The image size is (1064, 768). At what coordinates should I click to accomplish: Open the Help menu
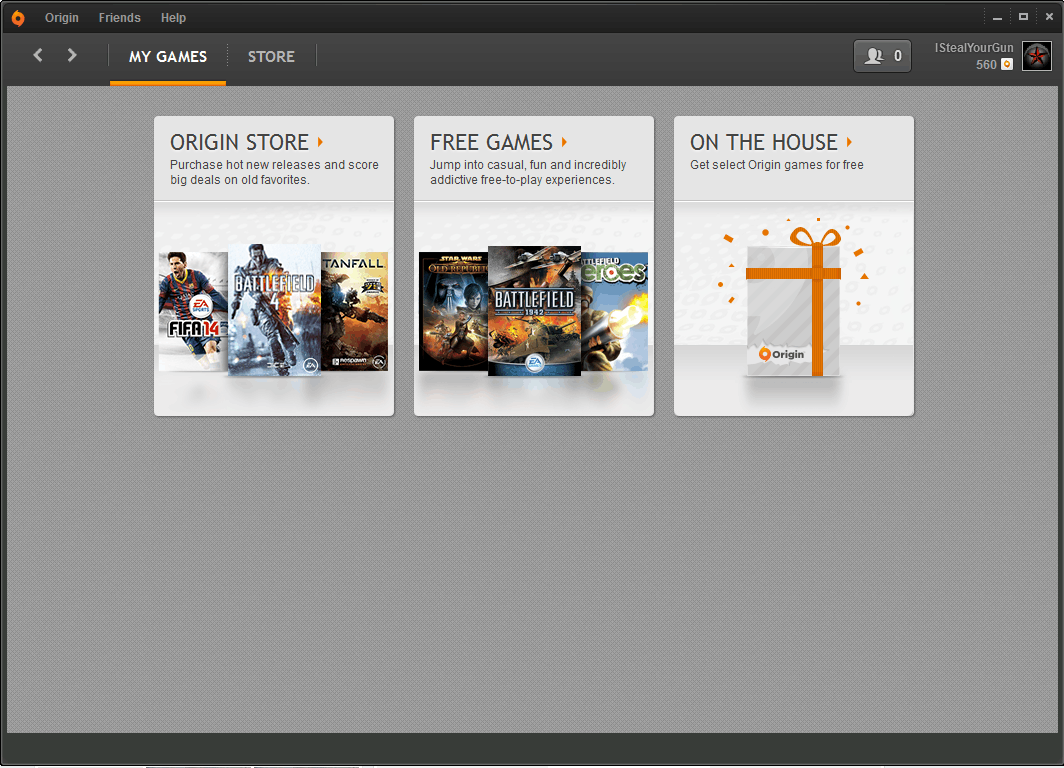(x=173, y=18)
